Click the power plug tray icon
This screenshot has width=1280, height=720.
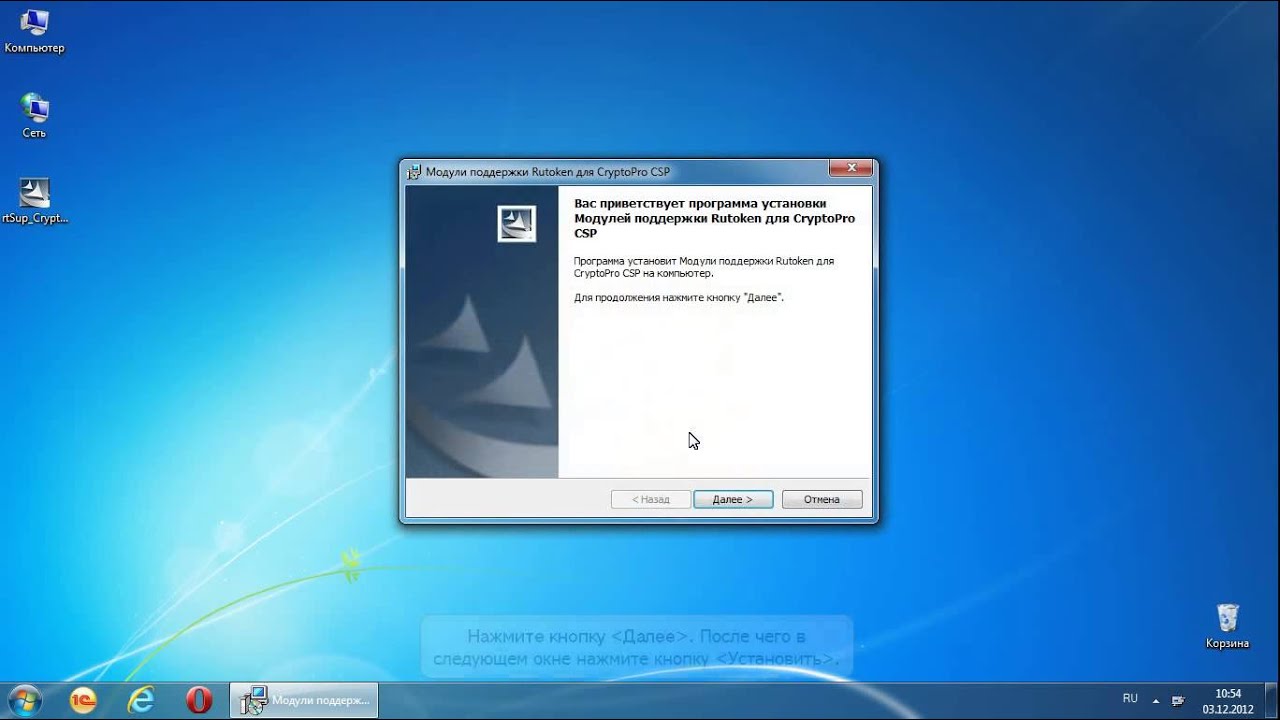[1179, 700]
